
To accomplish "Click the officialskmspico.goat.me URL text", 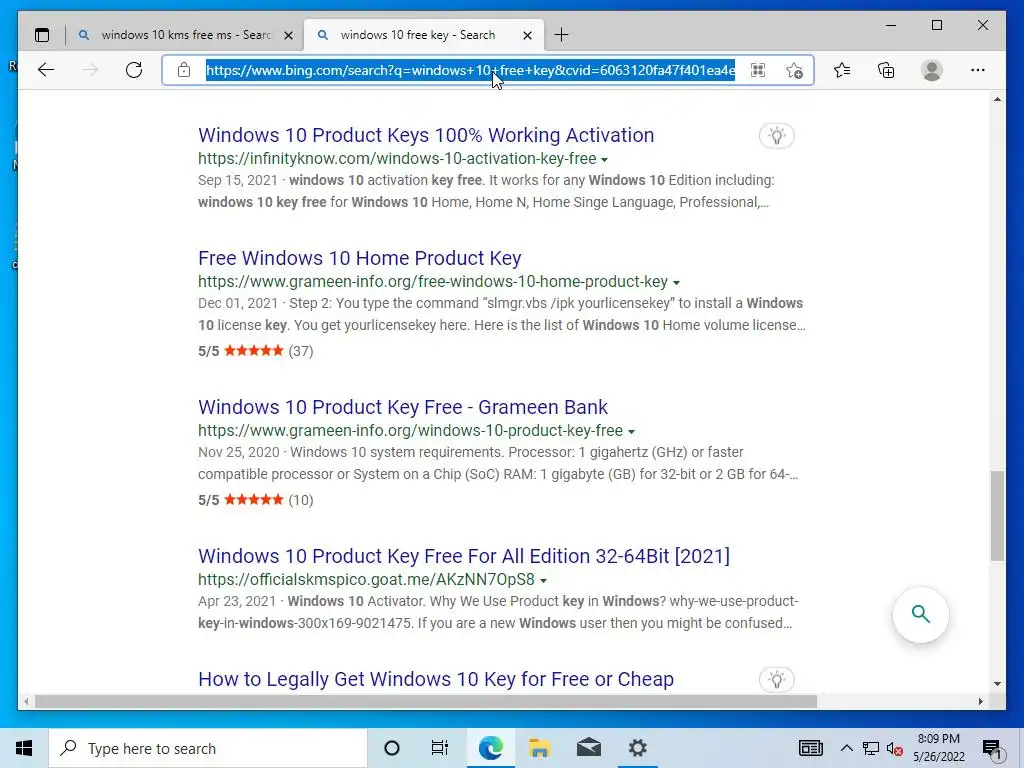I will pyautogui.click(x=366, y=579).
